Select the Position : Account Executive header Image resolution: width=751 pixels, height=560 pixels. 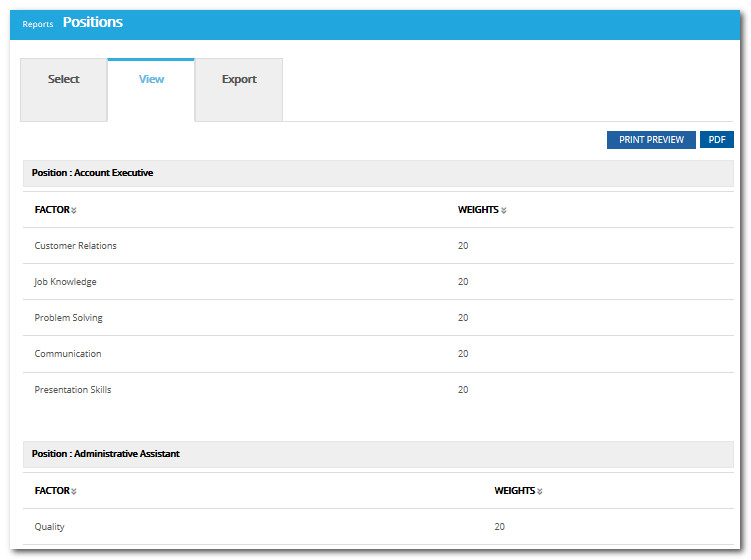92,173
